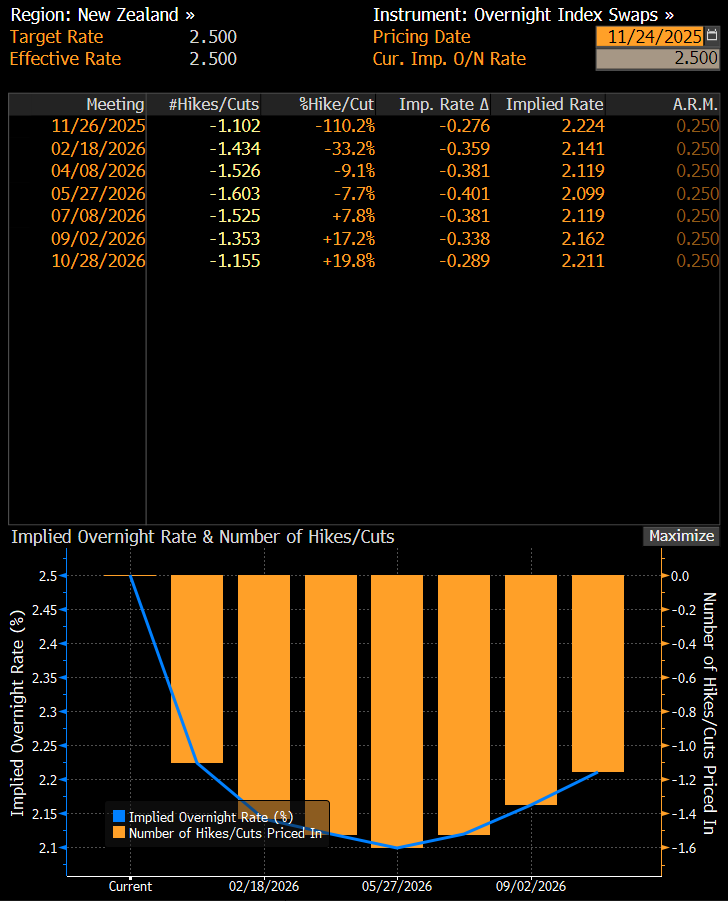Image resolution: width=728 pixels, height=901 pixels.
Task: Expand the Instrument: Overnight Index Swaps selector
Action: (523, 15)
